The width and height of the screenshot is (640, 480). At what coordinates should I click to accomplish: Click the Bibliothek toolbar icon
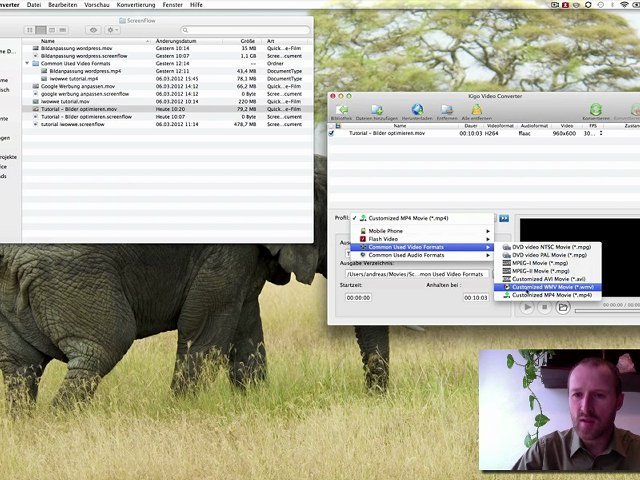click(342, 110)
